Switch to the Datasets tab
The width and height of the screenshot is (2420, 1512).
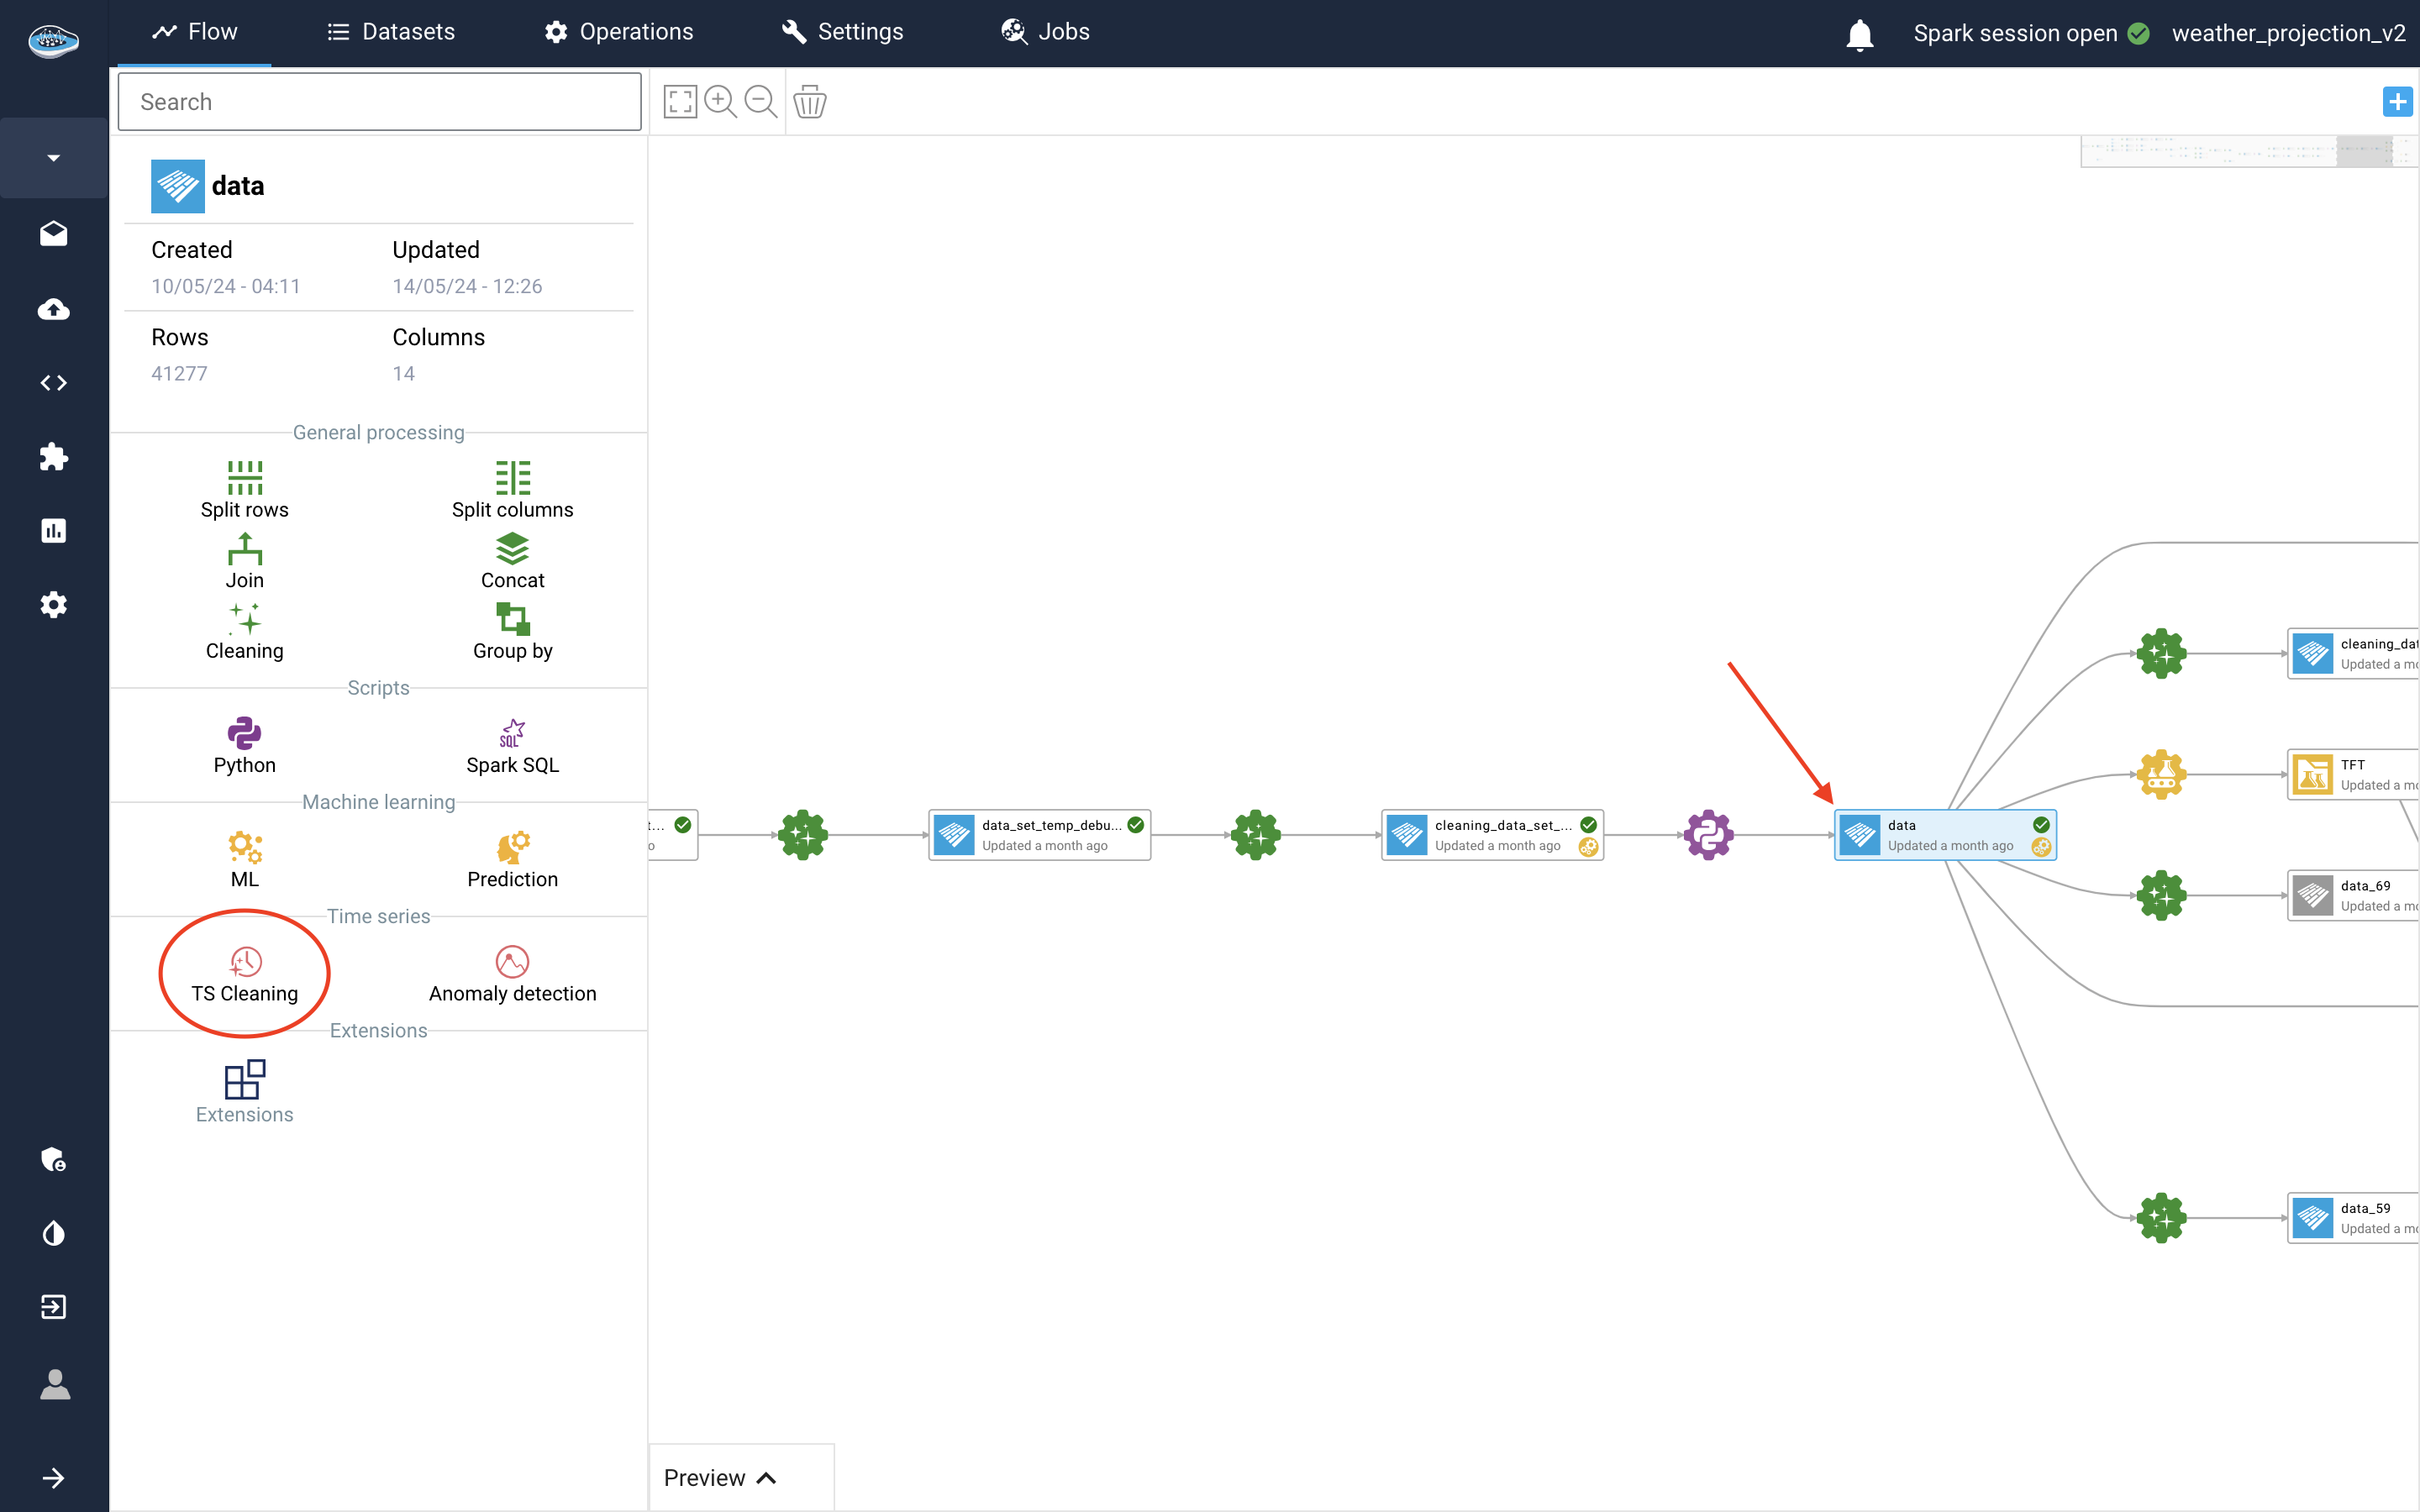pos(391,32)
